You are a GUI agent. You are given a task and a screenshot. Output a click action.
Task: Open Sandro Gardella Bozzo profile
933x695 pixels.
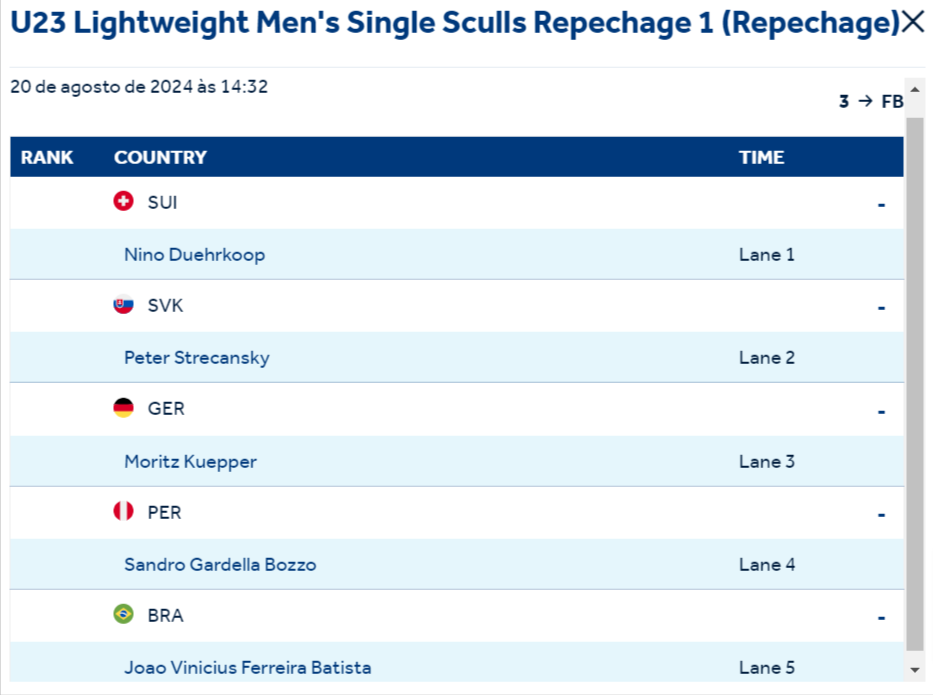click(220, 565)
